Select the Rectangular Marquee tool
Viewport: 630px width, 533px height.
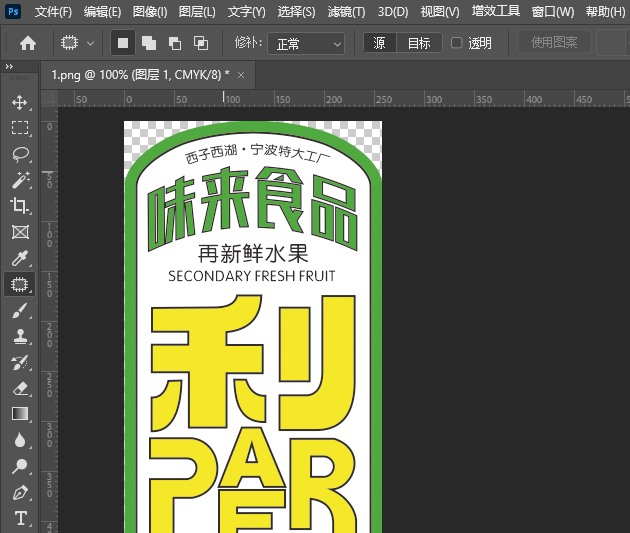[x=20, y=128]
